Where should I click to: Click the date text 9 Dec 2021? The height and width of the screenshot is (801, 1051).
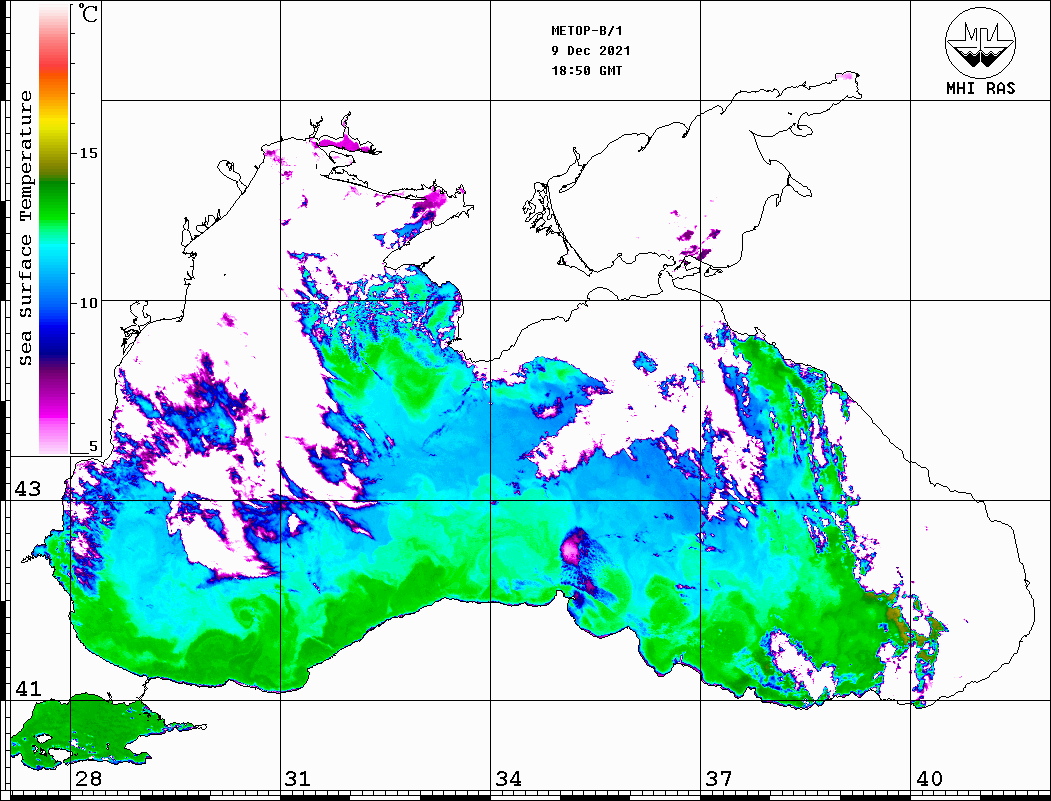pos(591,51)
